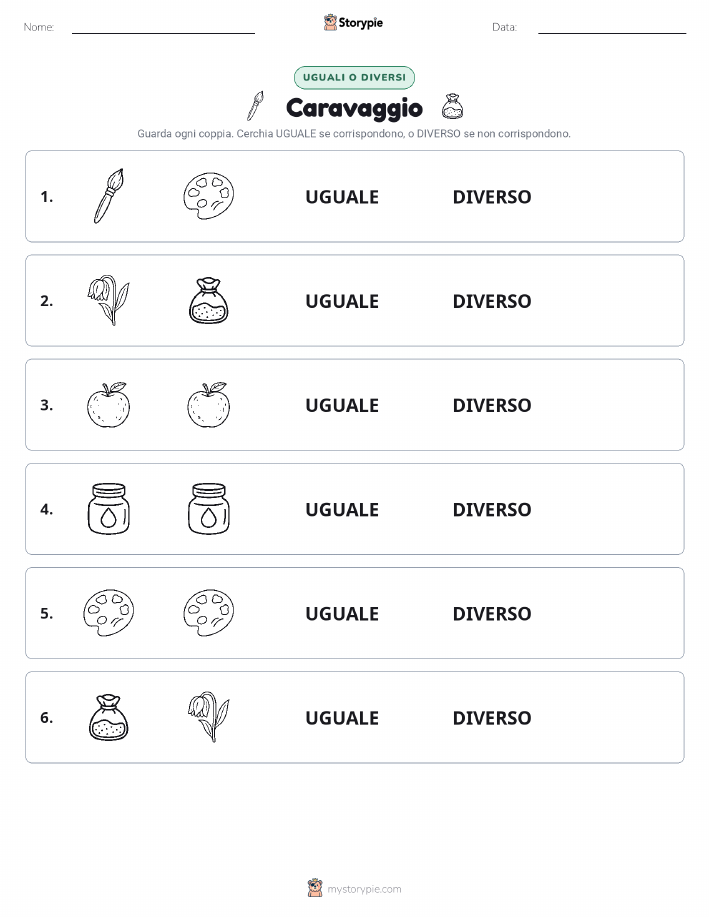
Task: Click the pigment sack icon in row 2
Action: coord(209,301)
